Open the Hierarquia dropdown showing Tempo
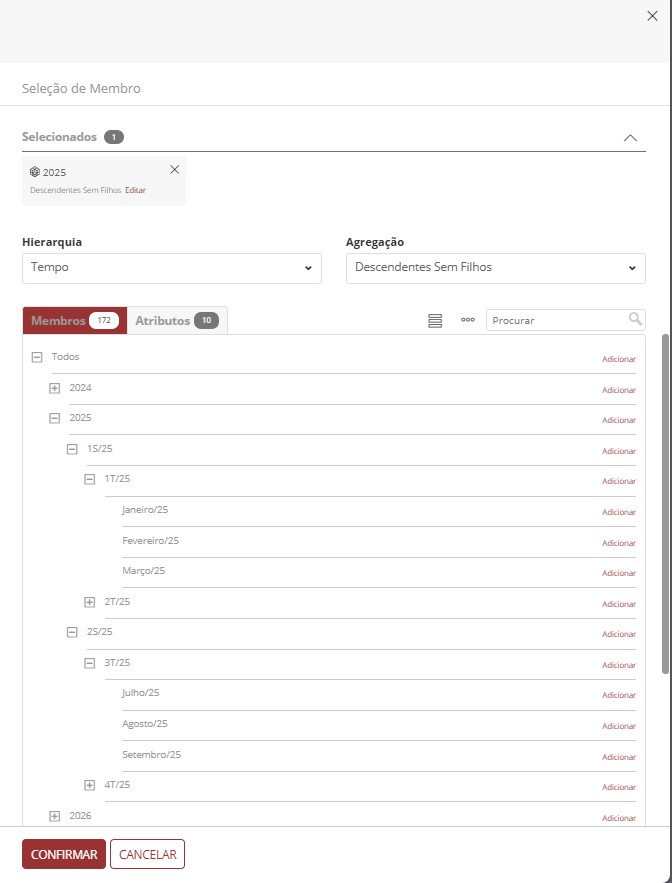 (172, 268)
